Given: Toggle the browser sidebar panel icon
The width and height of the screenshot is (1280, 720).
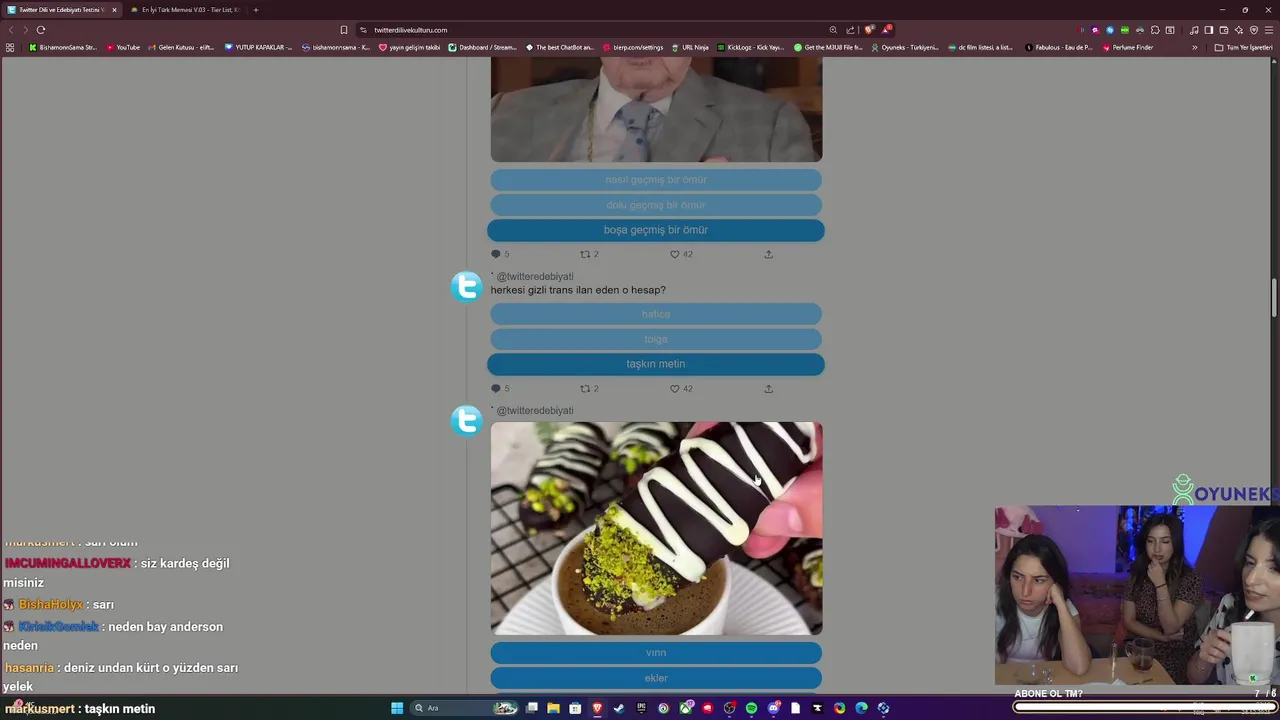Looking at the screenshot, I should click(1208, 30).
